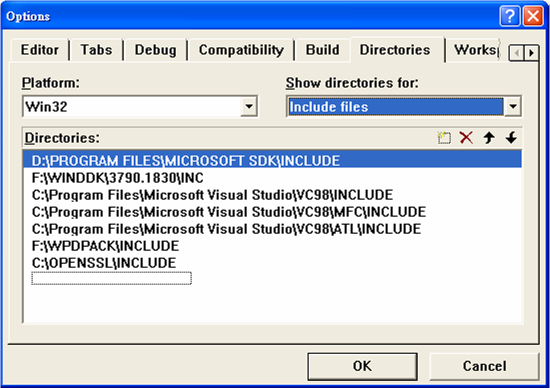Expand the Show directories for dropdown

[x=513, y=106]
